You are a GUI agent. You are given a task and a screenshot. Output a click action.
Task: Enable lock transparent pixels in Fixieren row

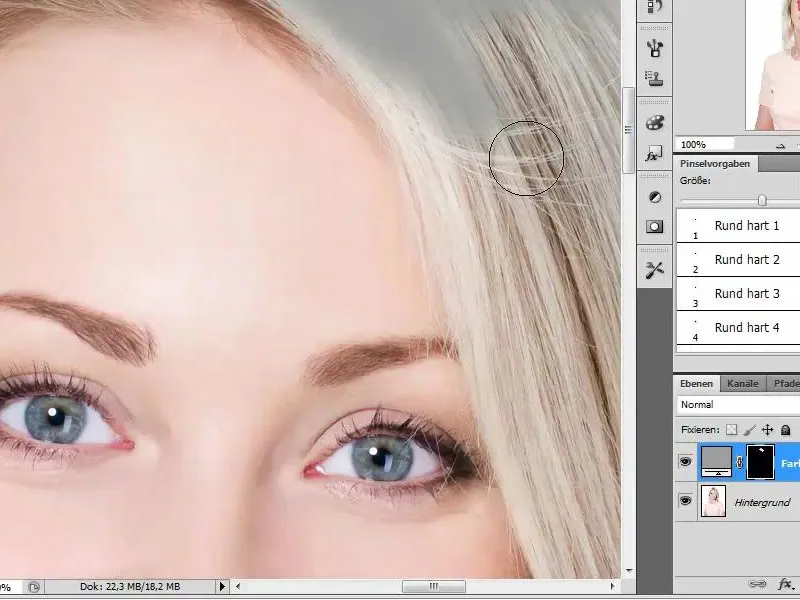pos(732,429)
